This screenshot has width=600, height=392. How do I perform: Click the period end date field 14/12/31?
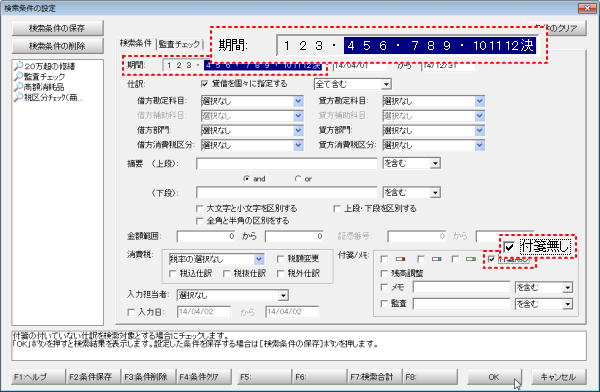(x=448, y=66)
